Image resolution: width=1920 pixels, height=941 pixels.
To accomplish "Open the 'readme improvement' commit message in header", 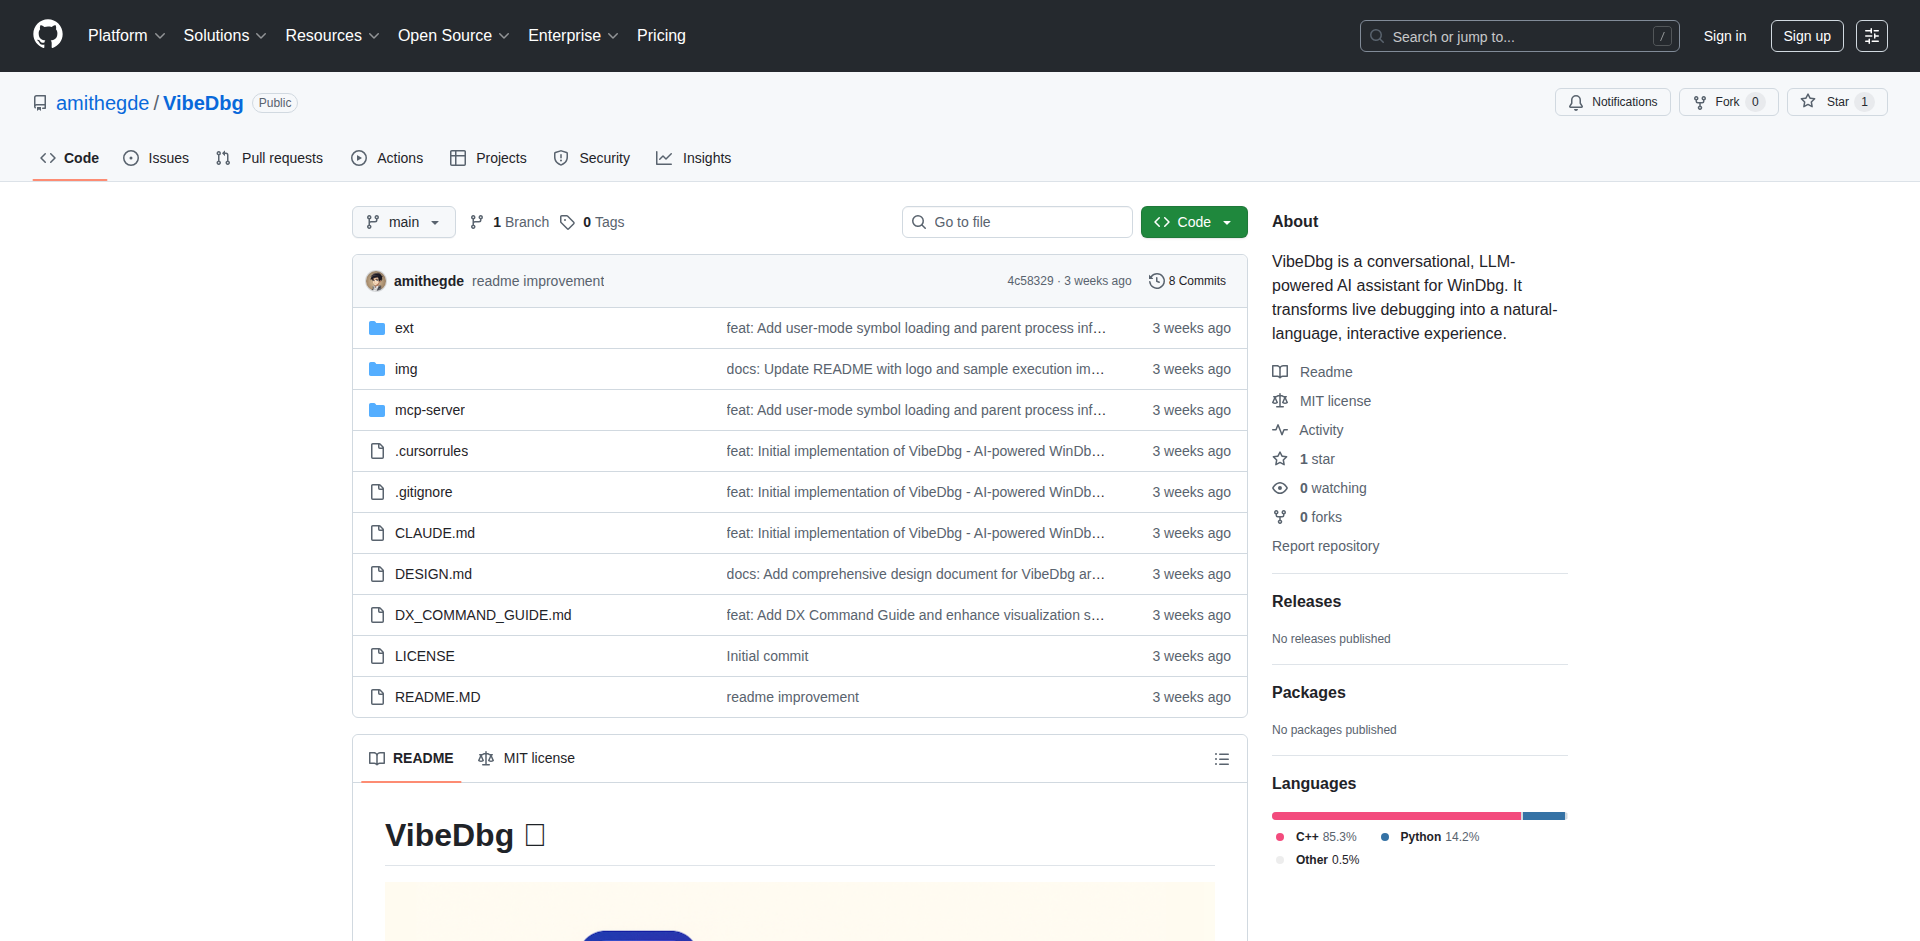I will [538, 281].
